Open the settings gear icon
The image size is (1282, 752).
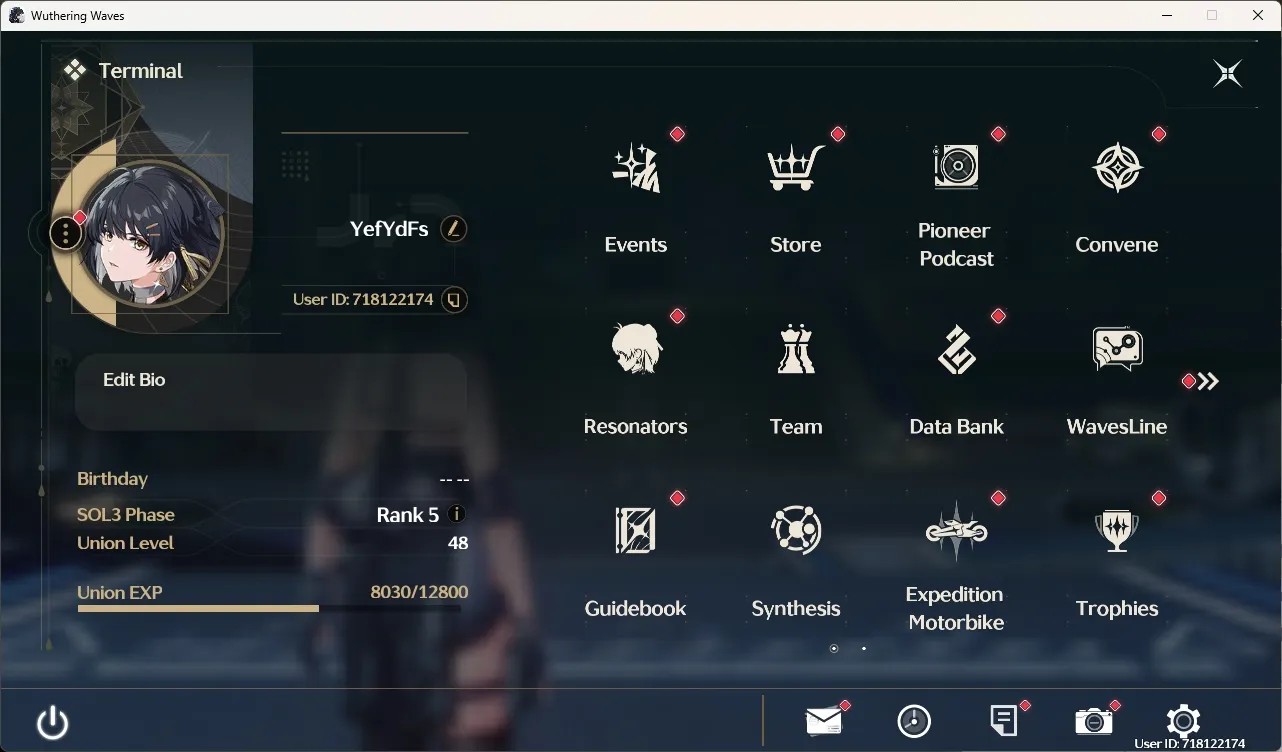point(1183,721)
